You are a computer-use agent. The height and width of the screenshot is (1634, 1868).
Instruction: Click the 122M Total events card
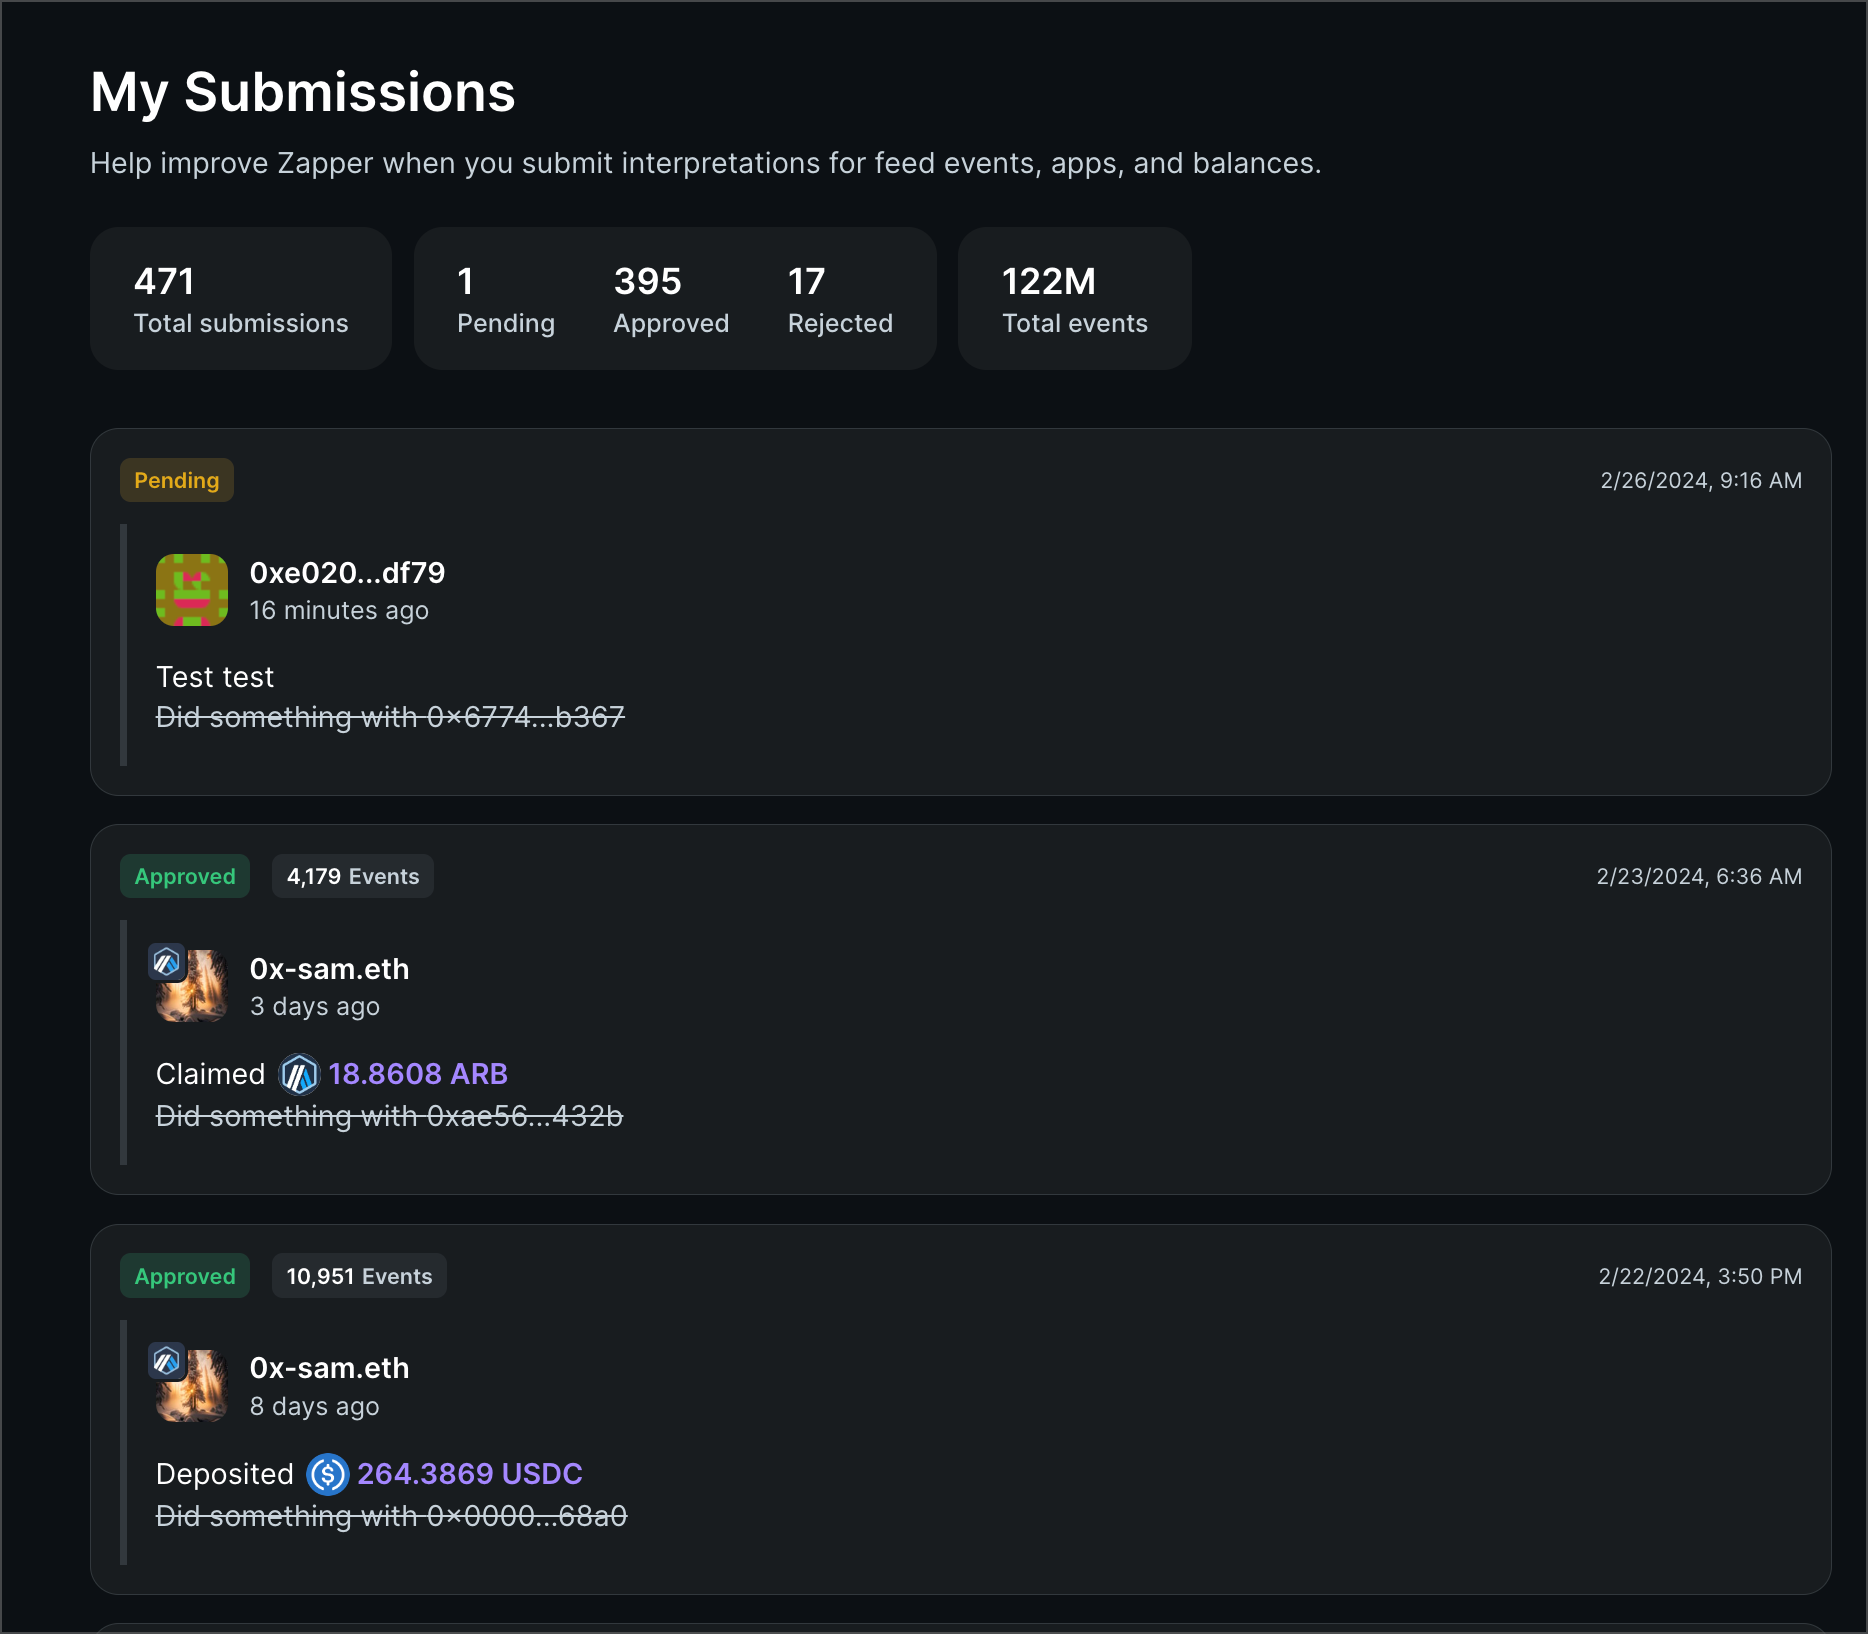1073,298
